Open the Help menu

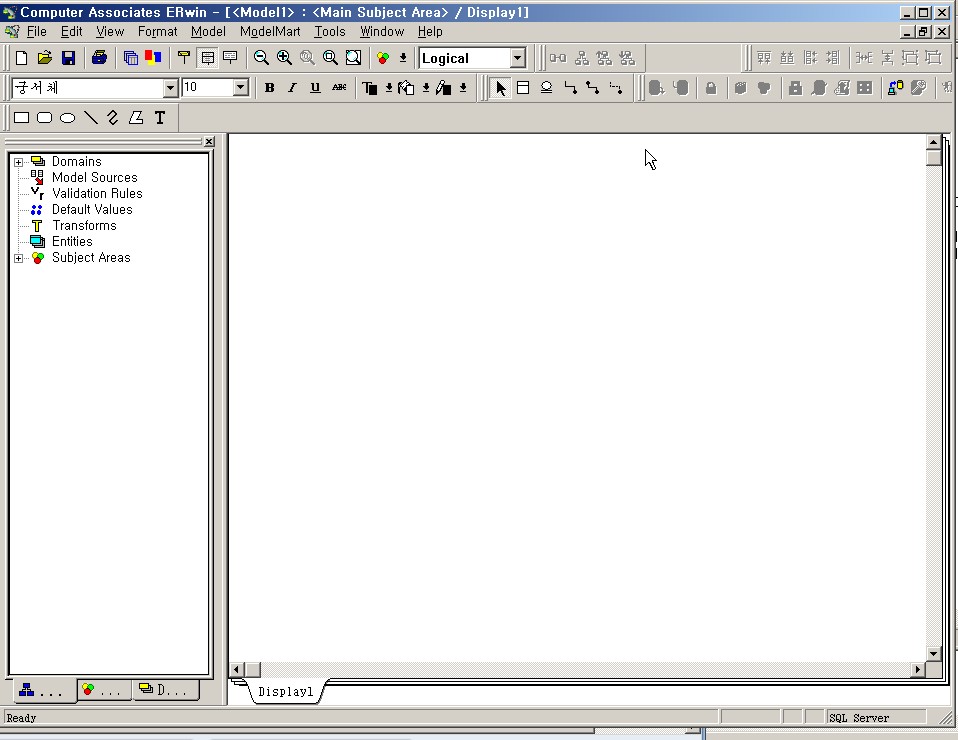click(430, 32)
